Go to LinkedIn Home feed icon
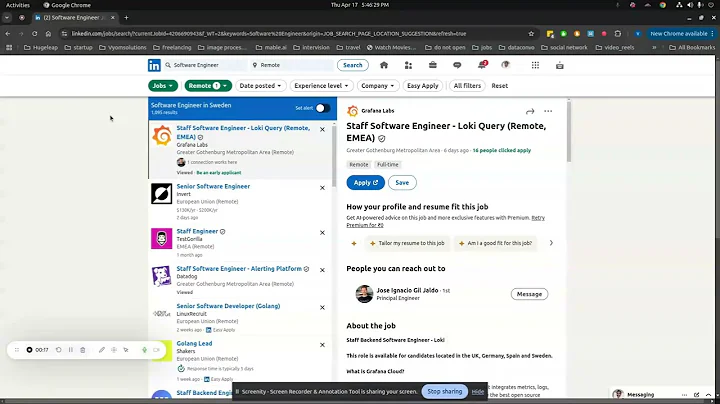 pyautogui.click(x=384, y=65)
